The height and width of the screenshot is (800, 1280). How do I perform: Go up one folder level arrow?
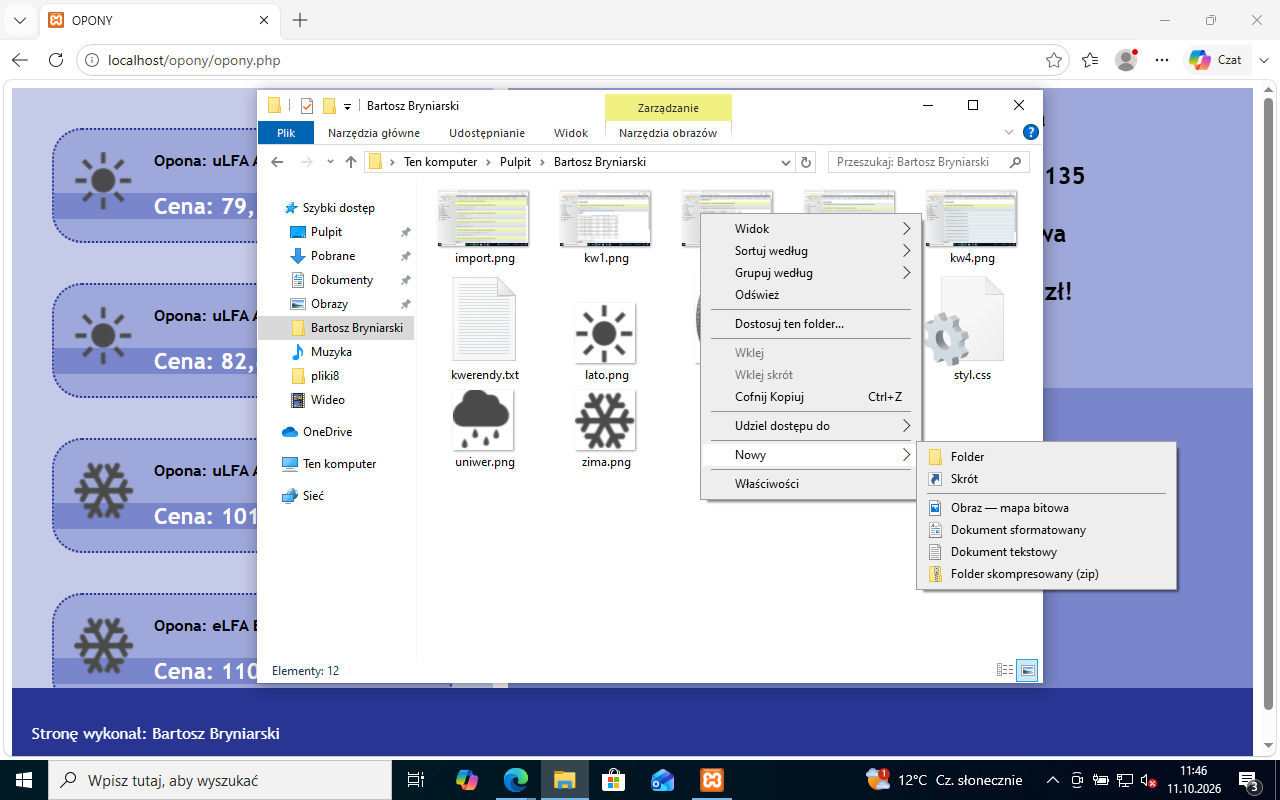click(351, 162)
